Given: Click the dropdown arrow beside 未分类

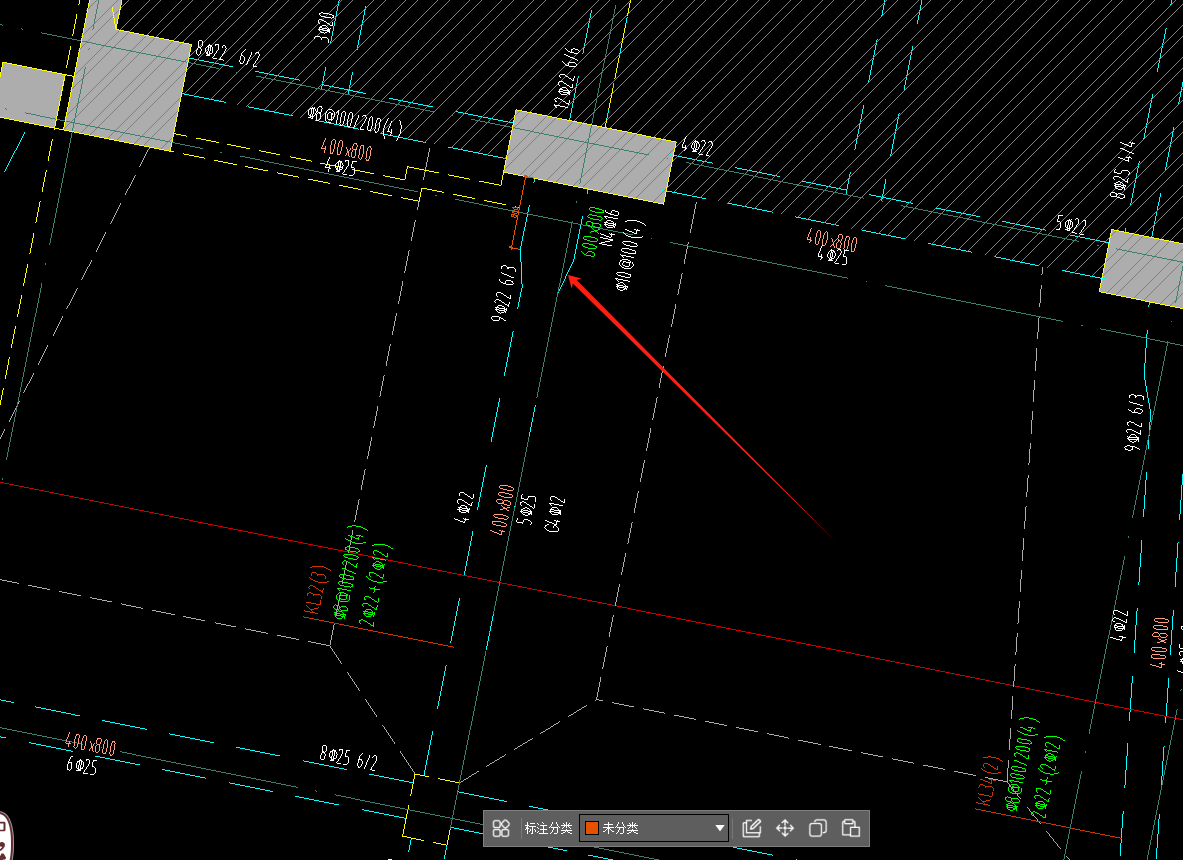Looking at the screenshot, I should 719,828.
